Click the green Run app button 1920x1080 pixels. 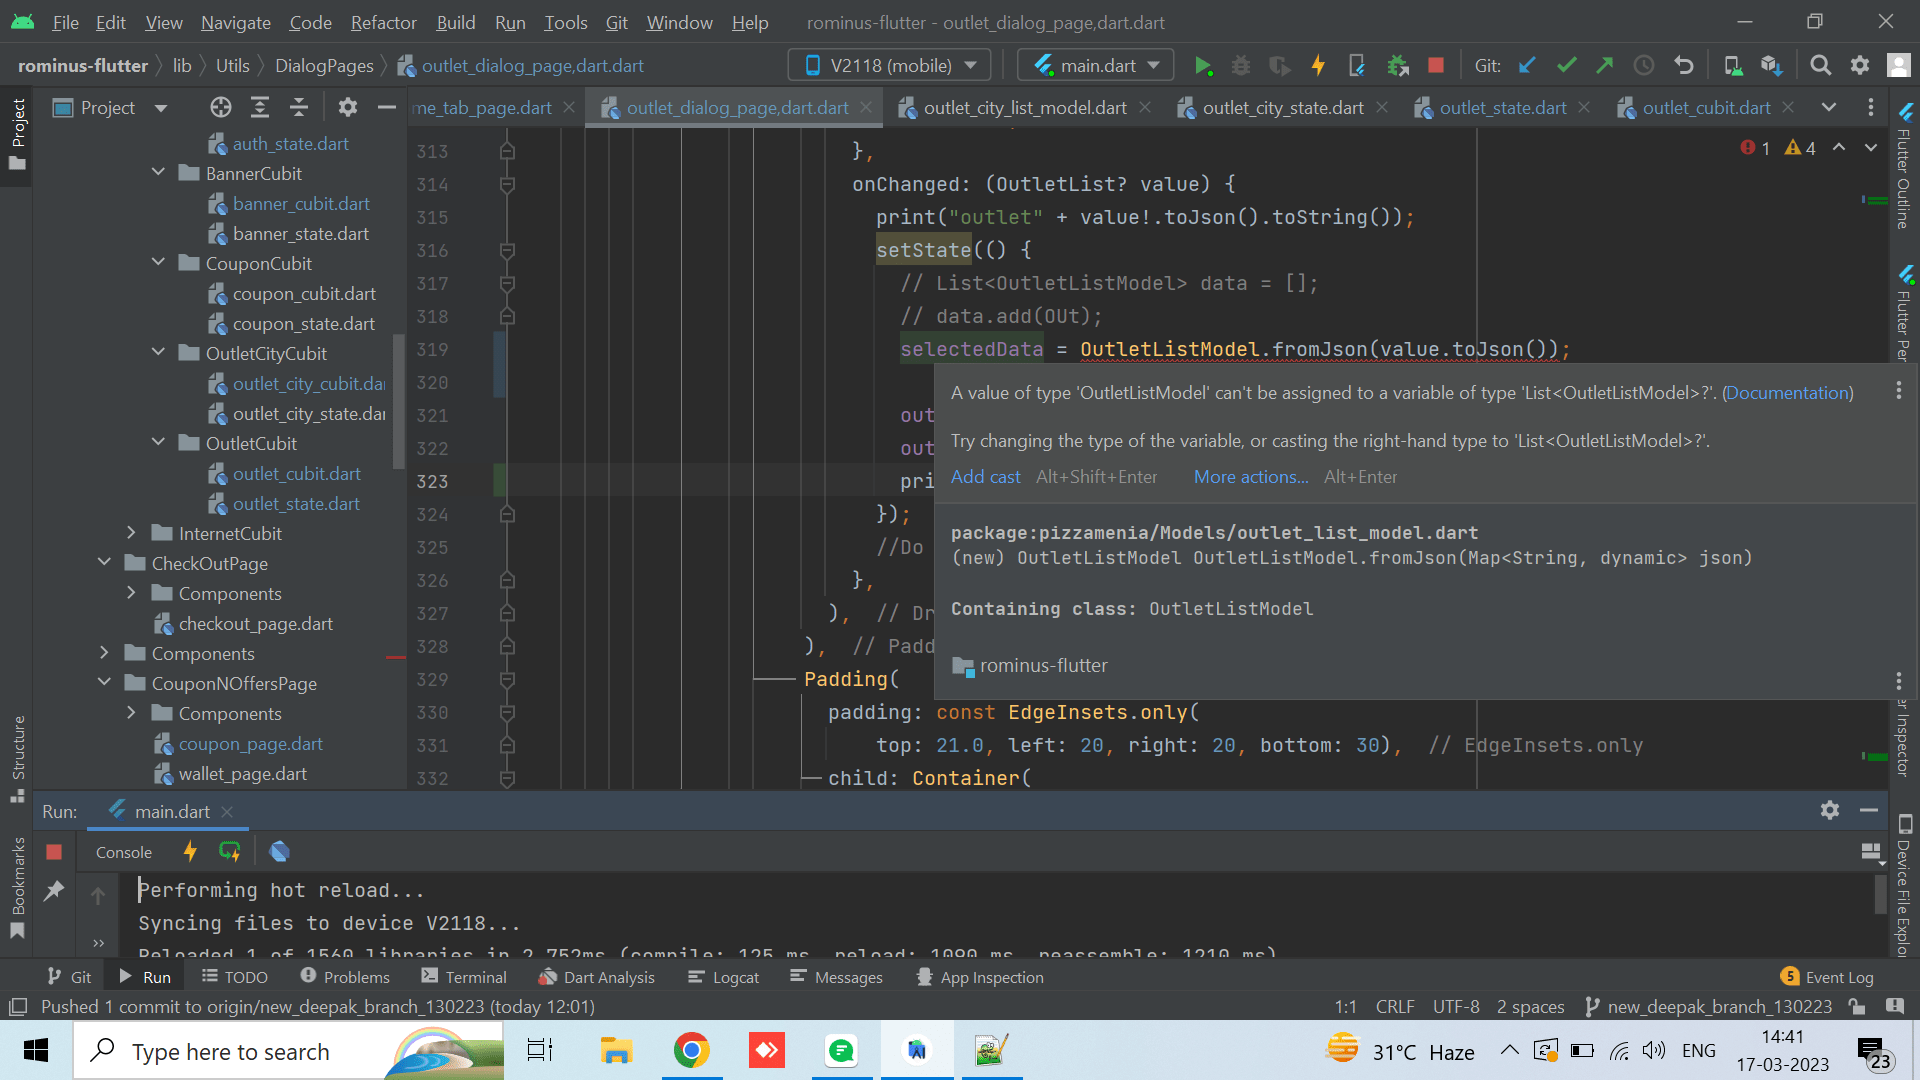pyautogui.click(x=1203, y=66)
